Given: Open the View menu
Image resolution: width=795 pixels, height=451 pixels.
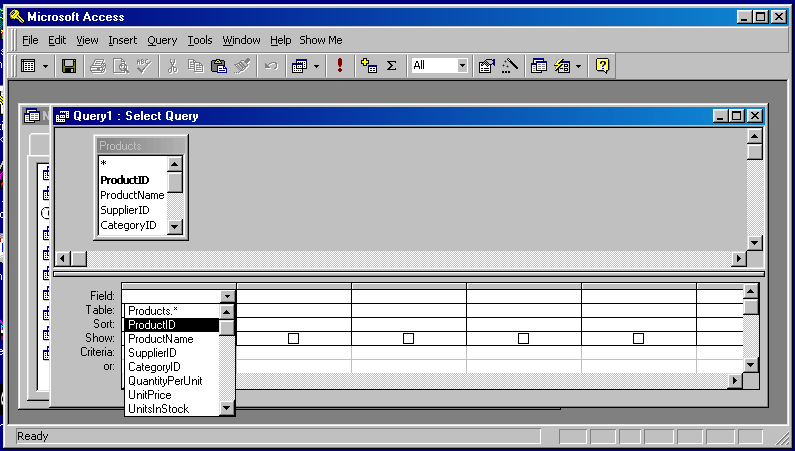Looking at the screenshot, I should [87, 40].
